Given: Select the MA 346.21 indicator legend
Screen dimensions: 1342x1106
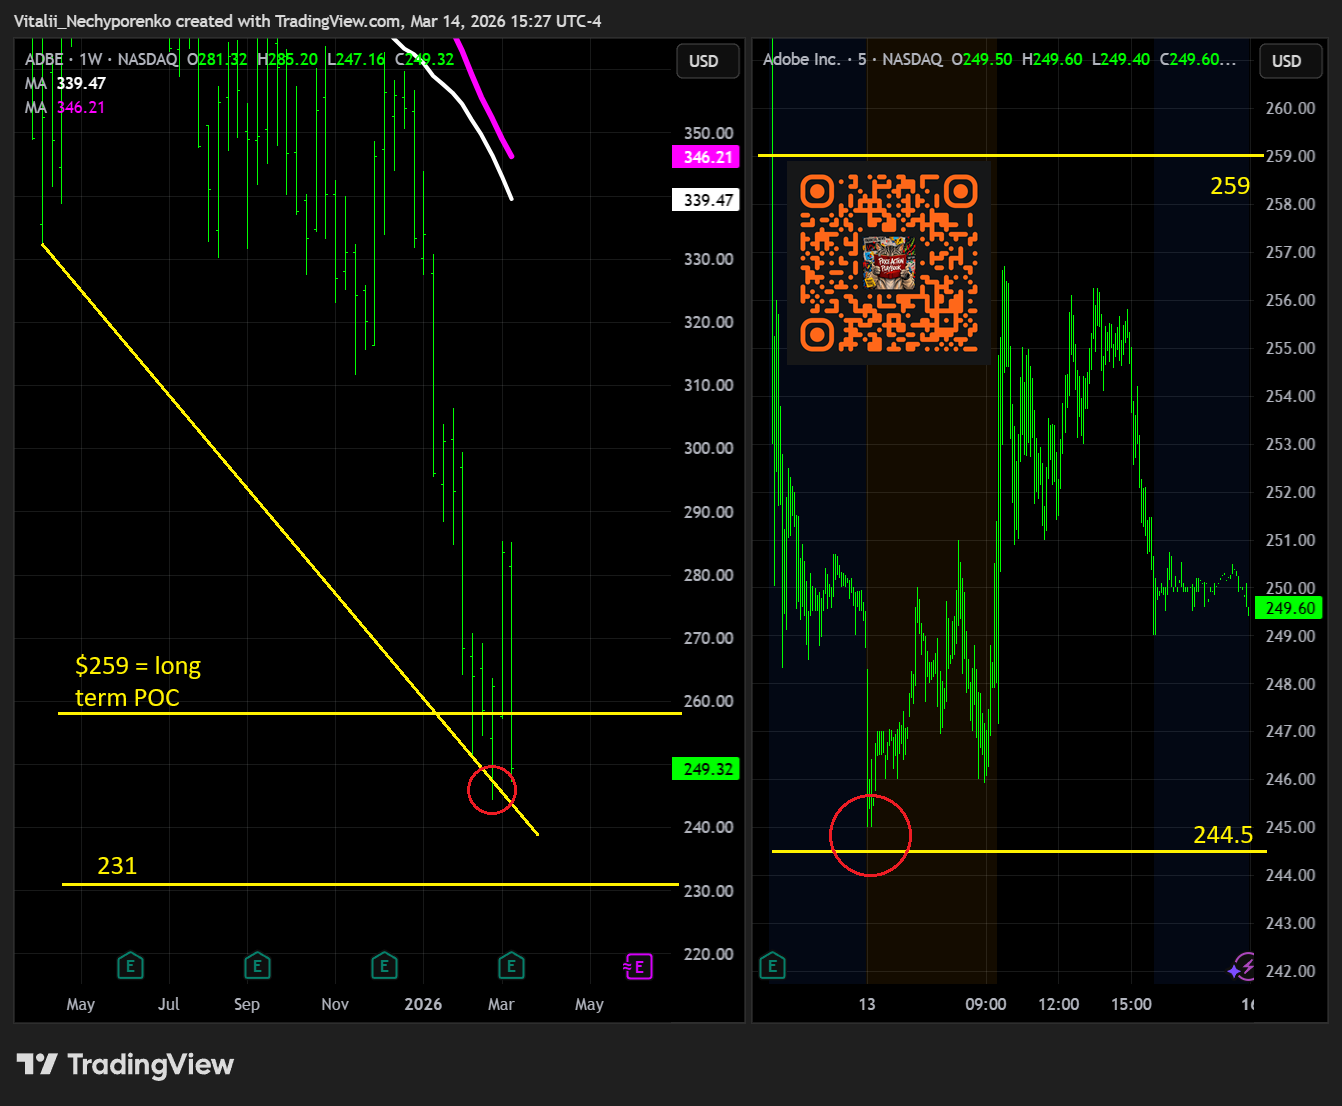Looking at the screenshot, I should click(x=65, y=107).
